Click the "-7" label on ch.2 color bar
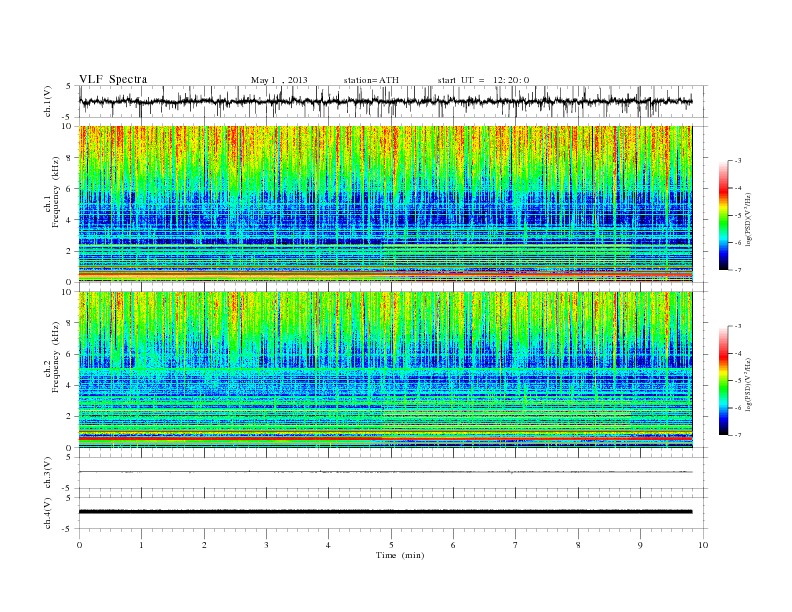Screen dimensions: 792x612 (738, 435)
